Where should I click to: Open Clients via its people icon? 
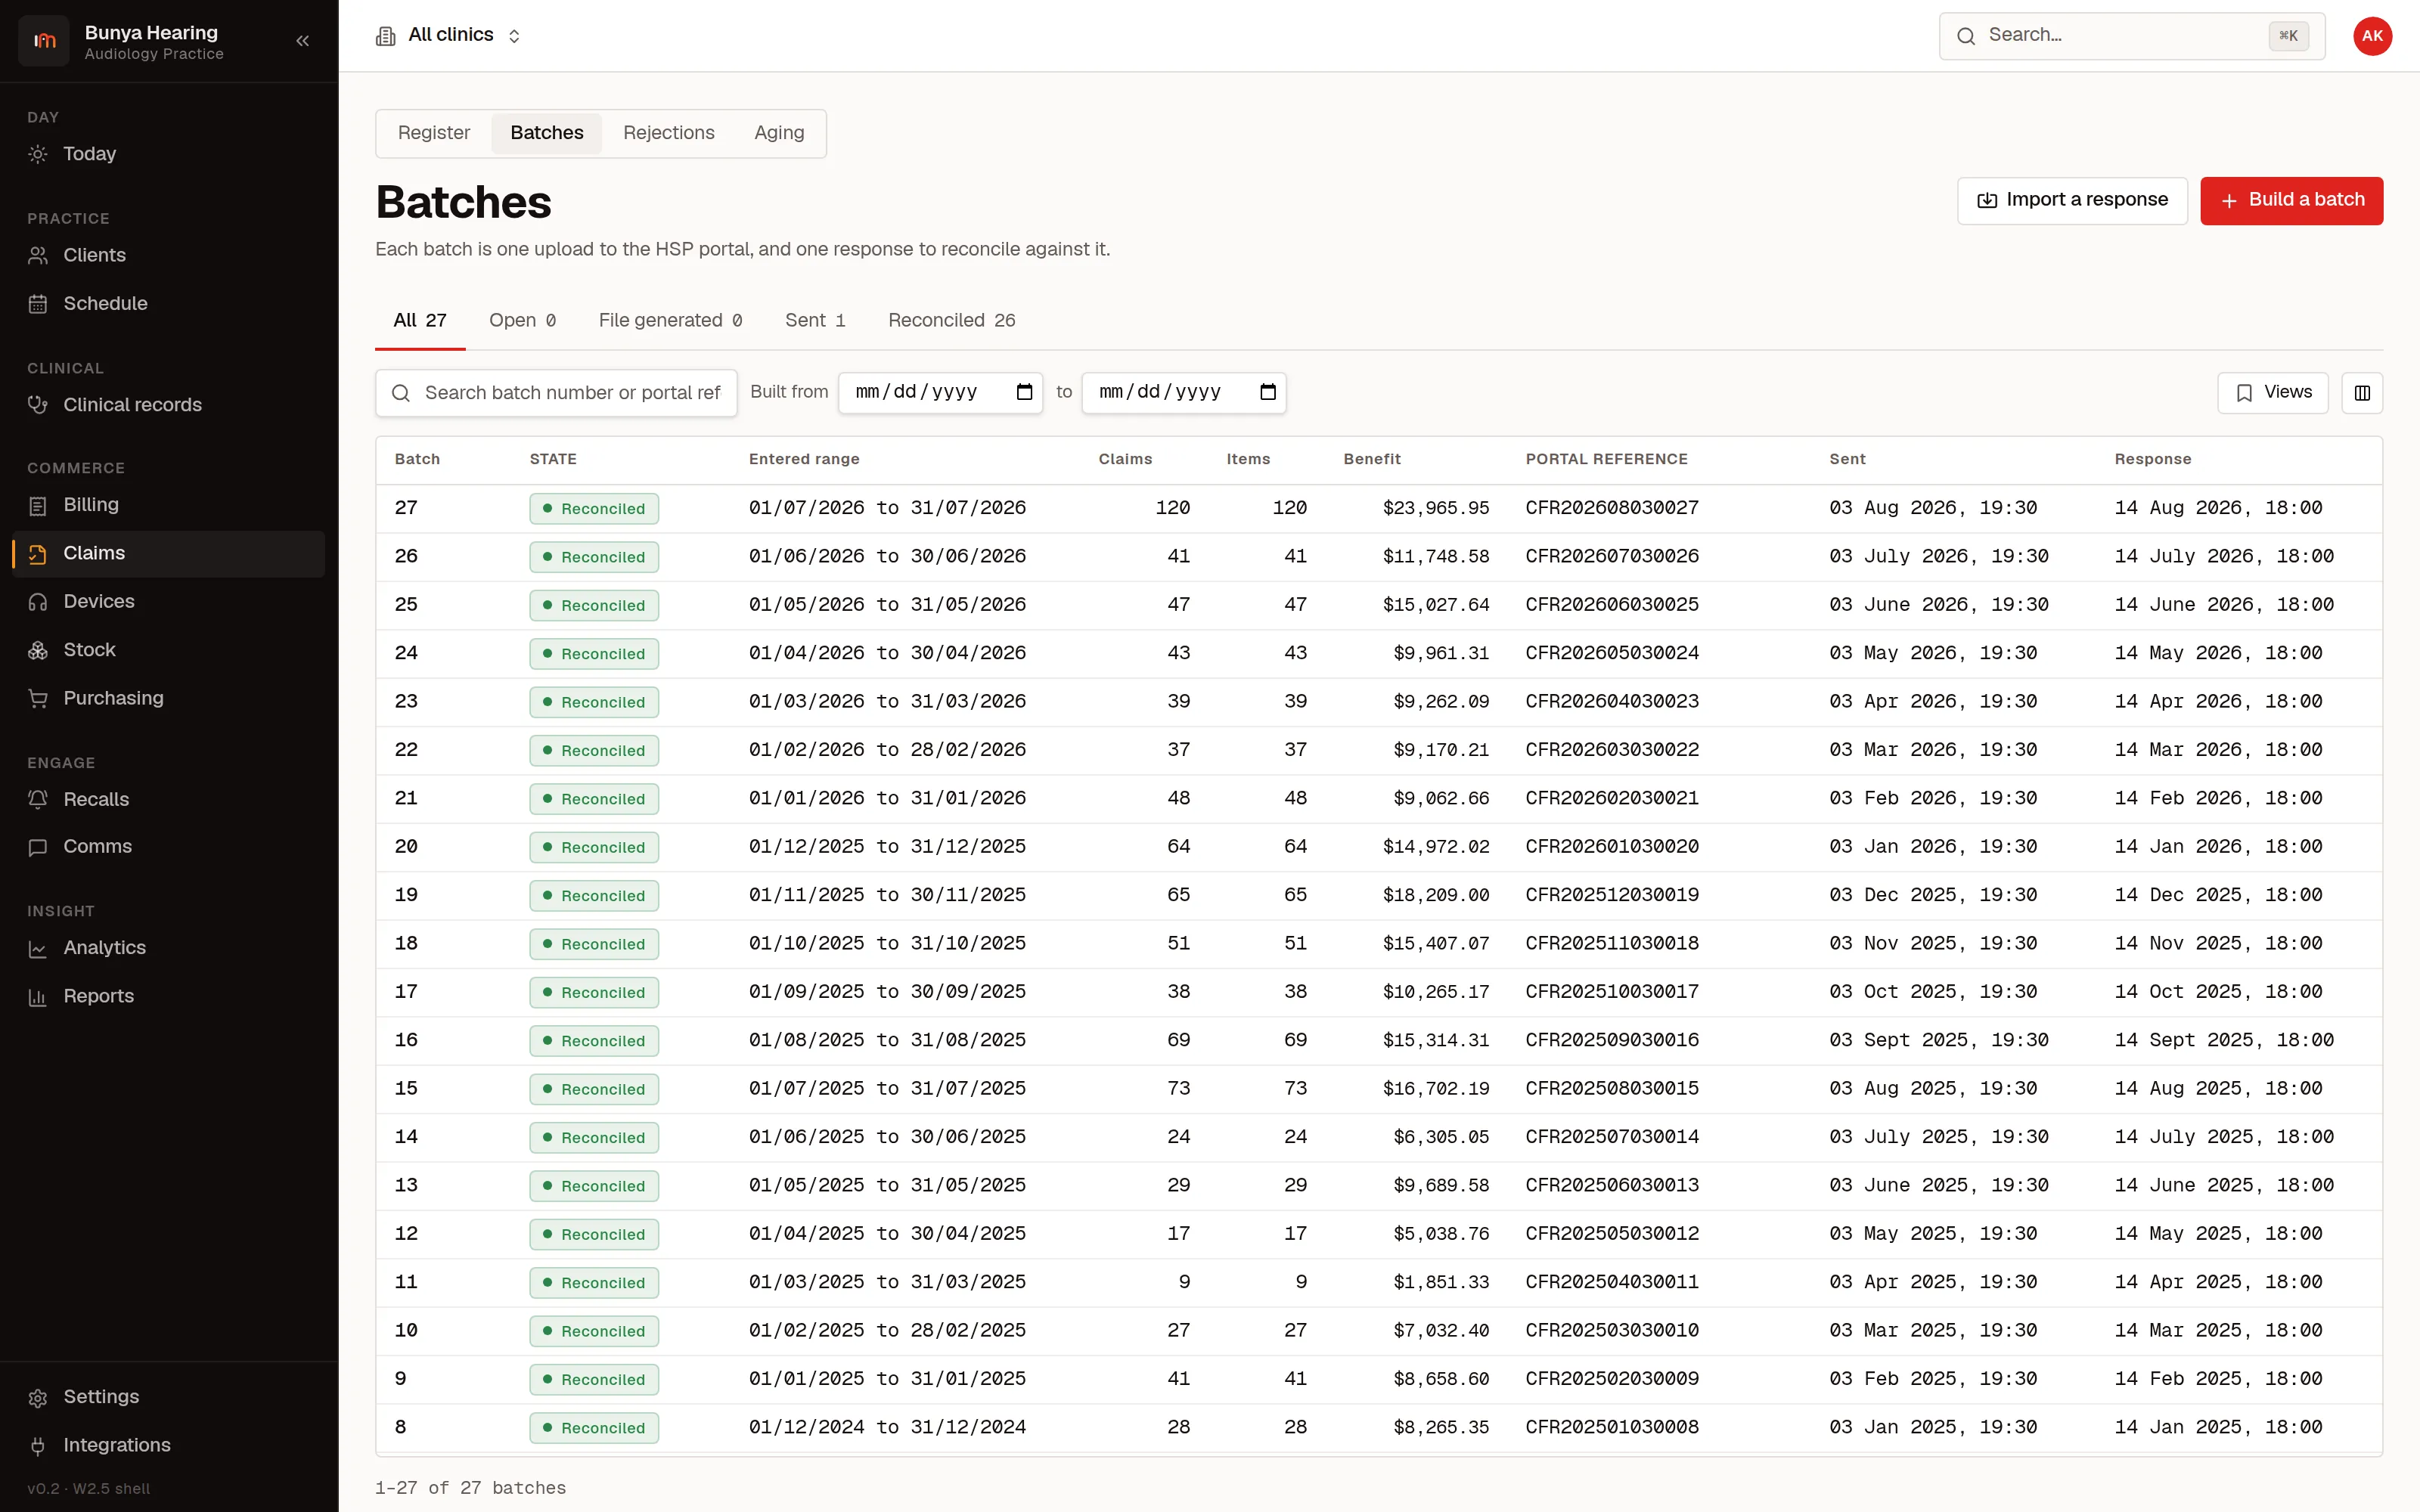tap(38, 255)
